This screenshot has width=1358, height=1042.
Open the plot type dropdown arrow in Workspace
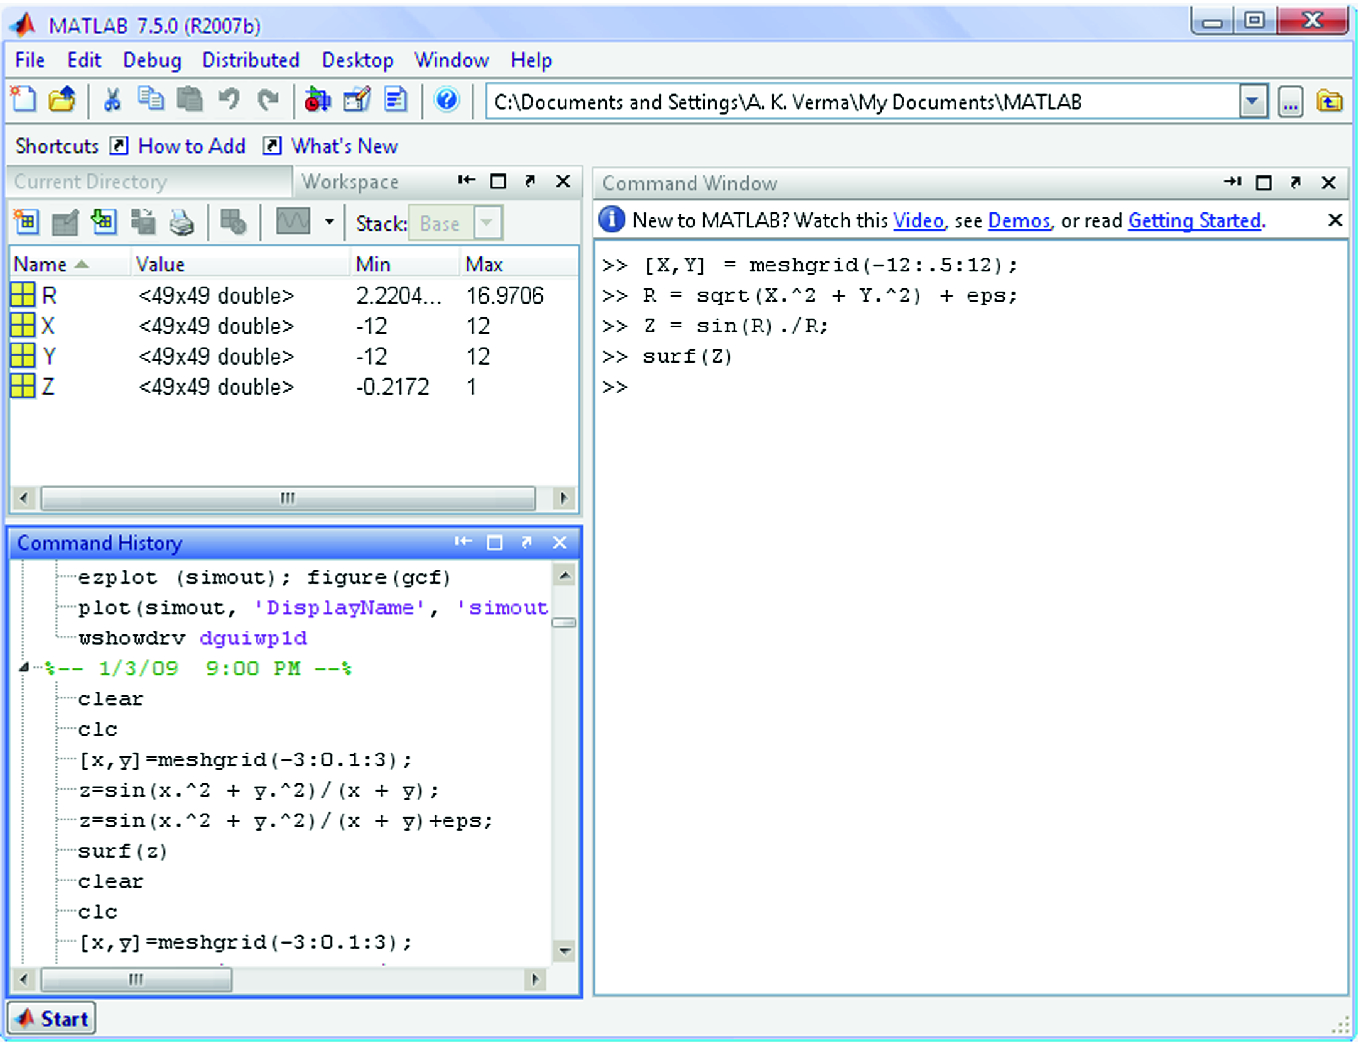(x=329, y=221)
